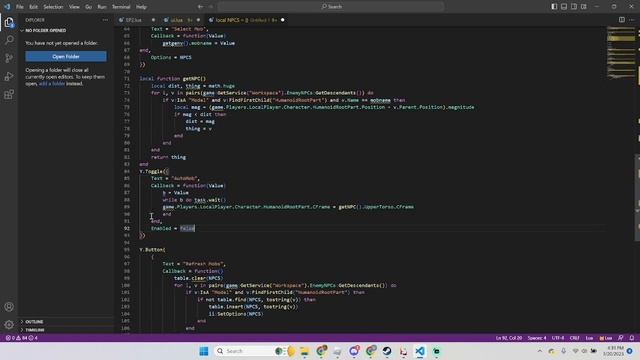Open the Selection menu

click(x=53, y=7)
